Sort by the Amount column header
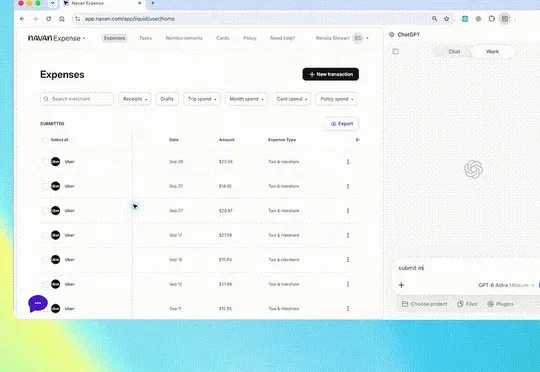 227,140
